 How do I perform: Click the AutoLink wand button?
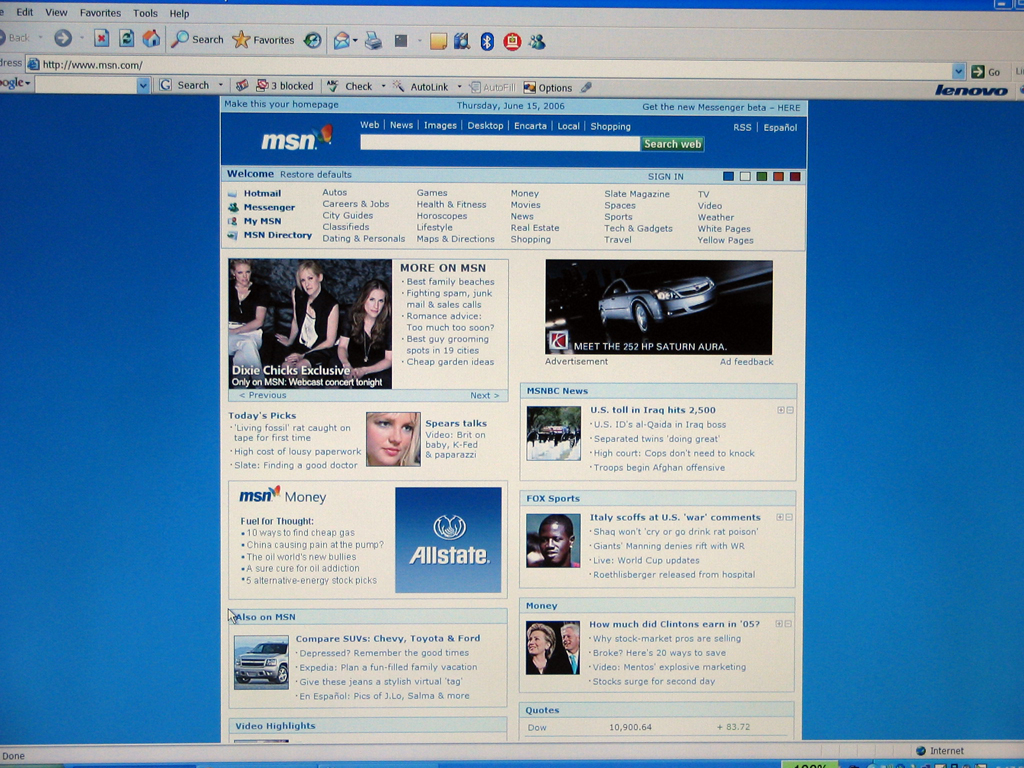(420, 86)
